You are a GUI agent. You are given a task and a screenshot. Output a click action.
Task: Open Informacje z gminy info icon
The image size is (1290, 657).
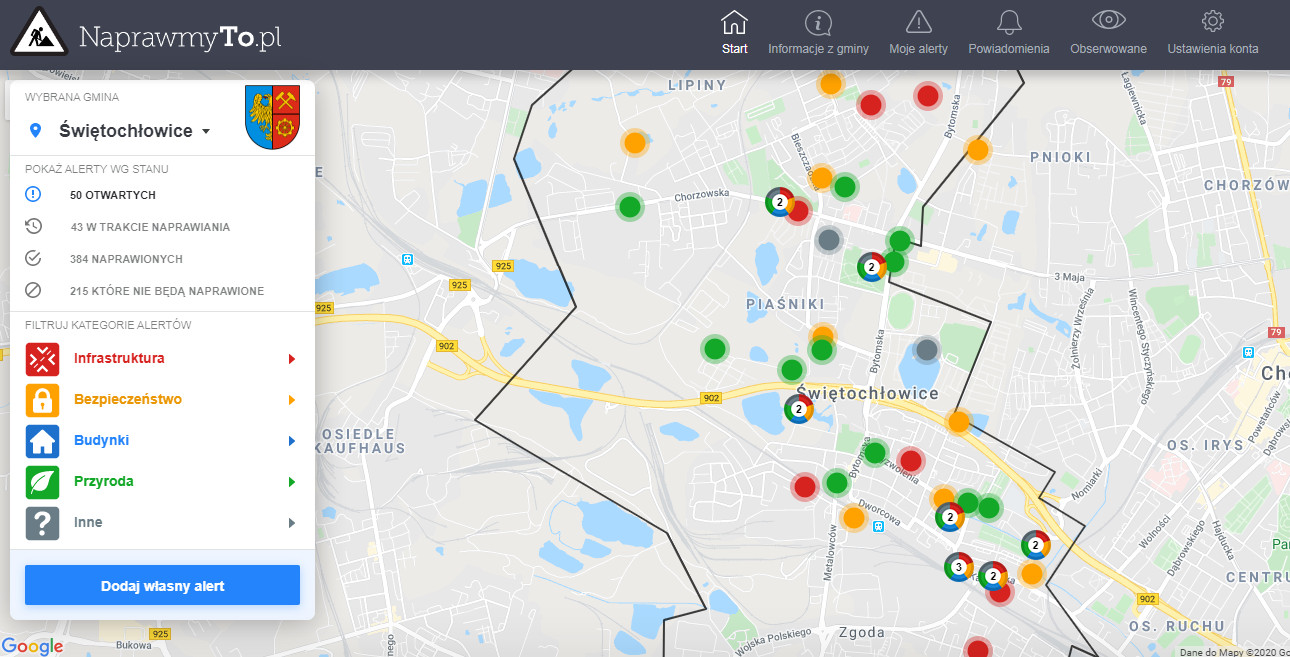tap(818, 23)
